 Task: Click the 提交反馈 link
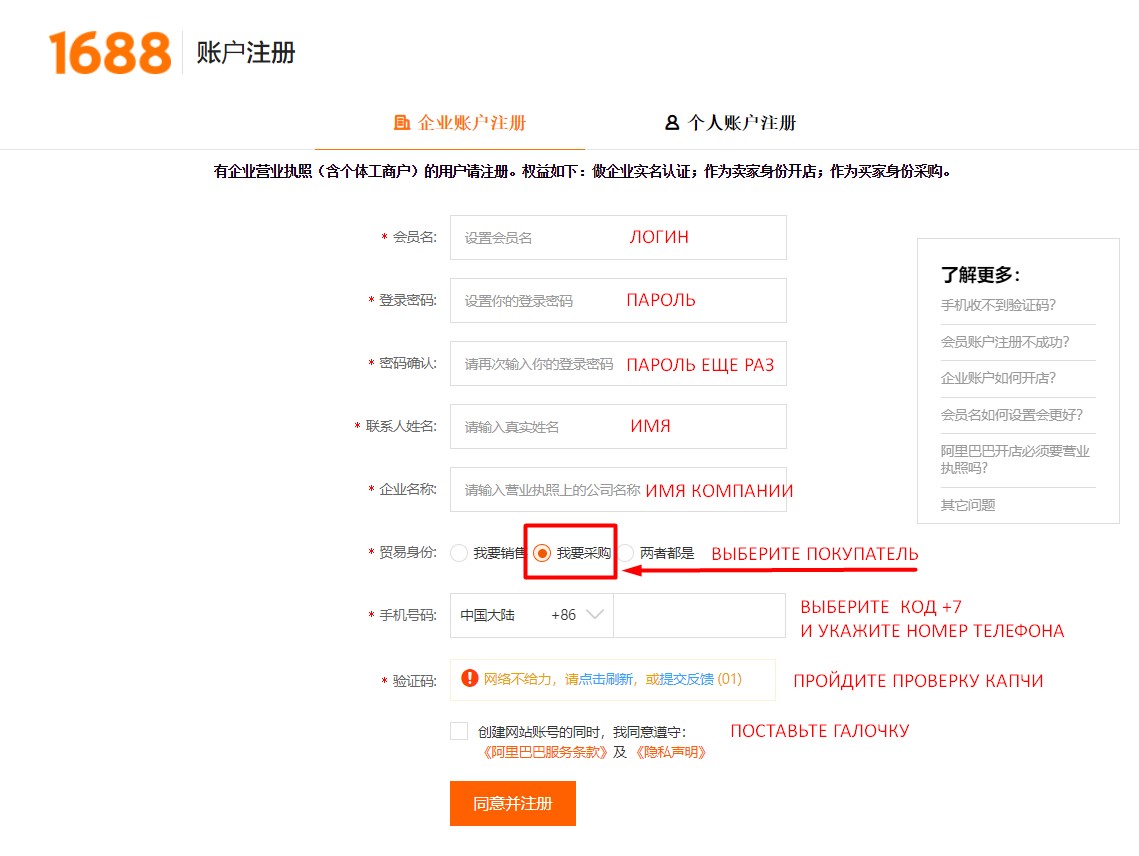(x=686, y=679)
